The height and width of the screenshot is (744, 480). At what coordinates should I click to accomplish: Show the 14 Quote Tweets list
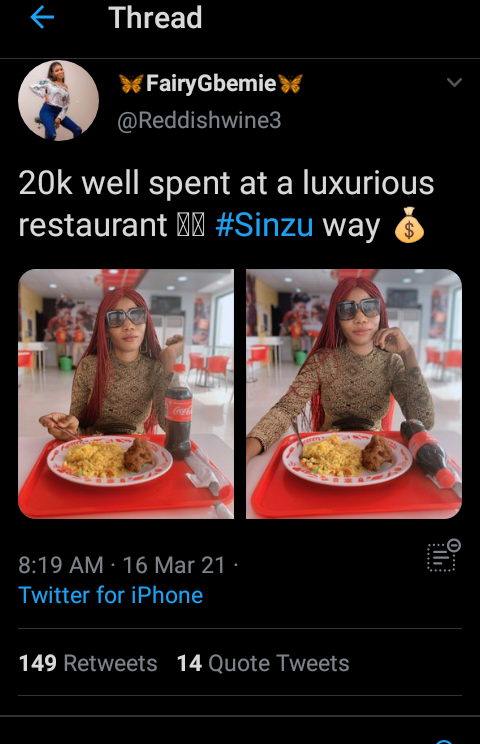263,663
